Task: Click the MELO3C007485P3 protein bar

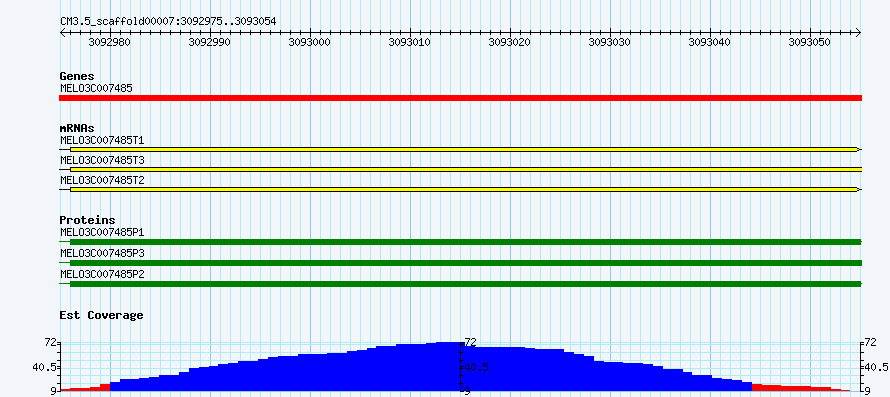Action: pos(460,263)
